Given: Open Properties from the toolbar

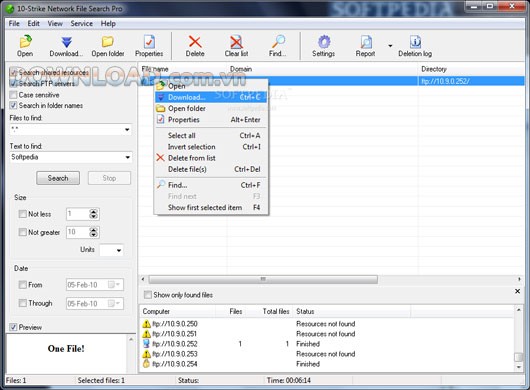Looking at the screenshot, I should pyautogui.click(x=149, y=46).
